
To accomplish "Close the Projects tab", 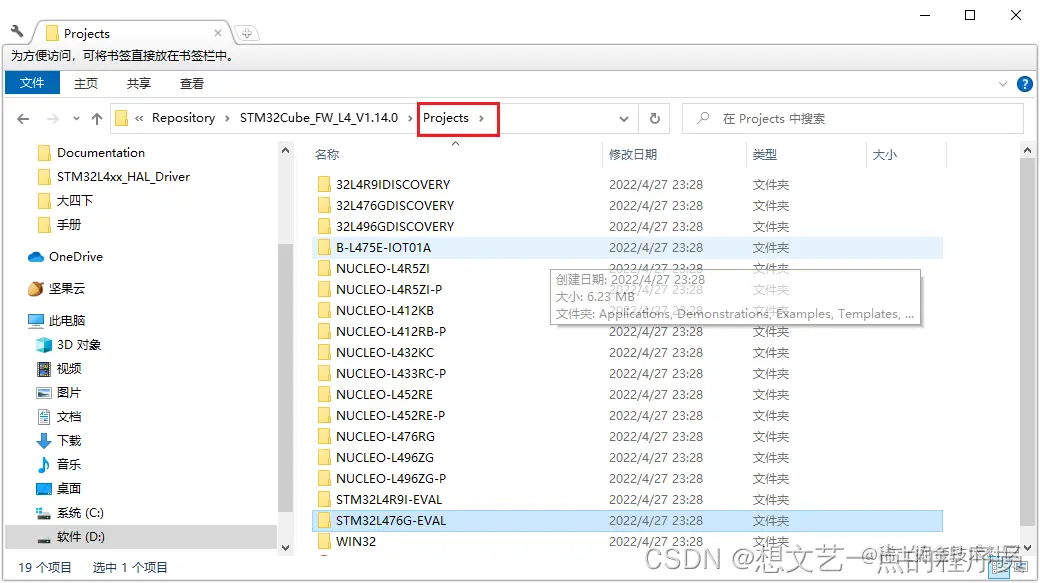I will click(x=218, y=33).
